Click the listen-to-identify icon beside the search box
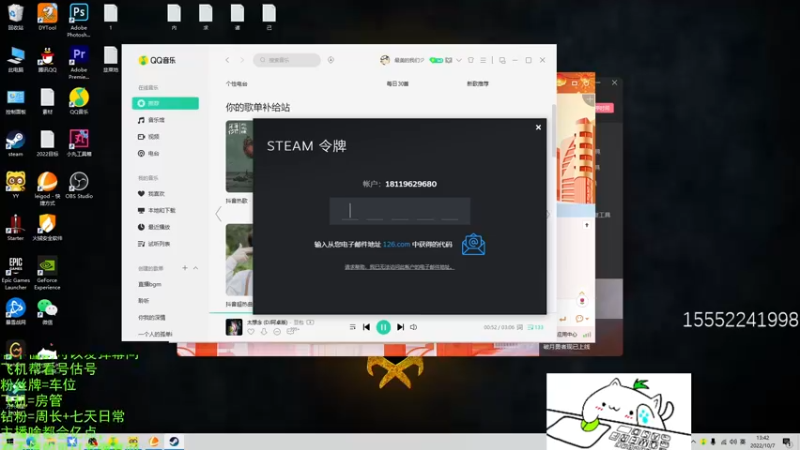The width and height of the screenshot is (800, 450). 331,60
